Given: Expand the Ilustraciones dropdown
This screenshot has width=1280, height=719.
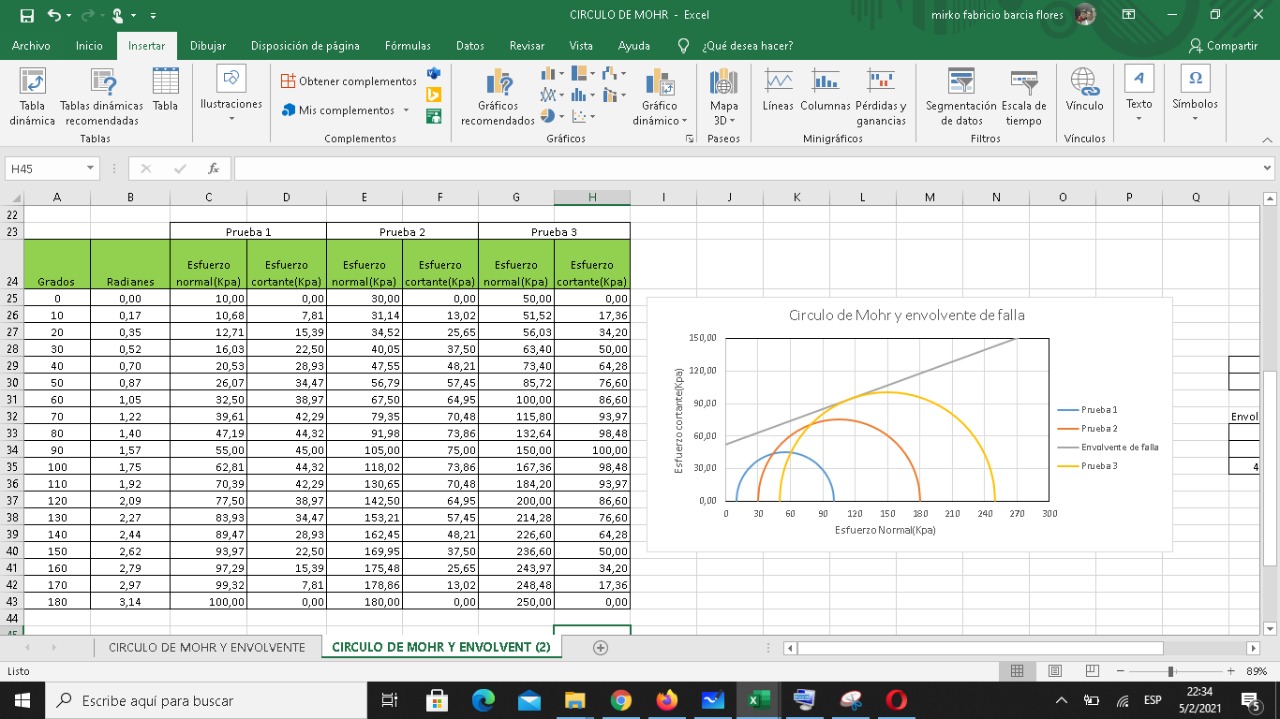Looking at the screenshot, I should tap(231, 95).
